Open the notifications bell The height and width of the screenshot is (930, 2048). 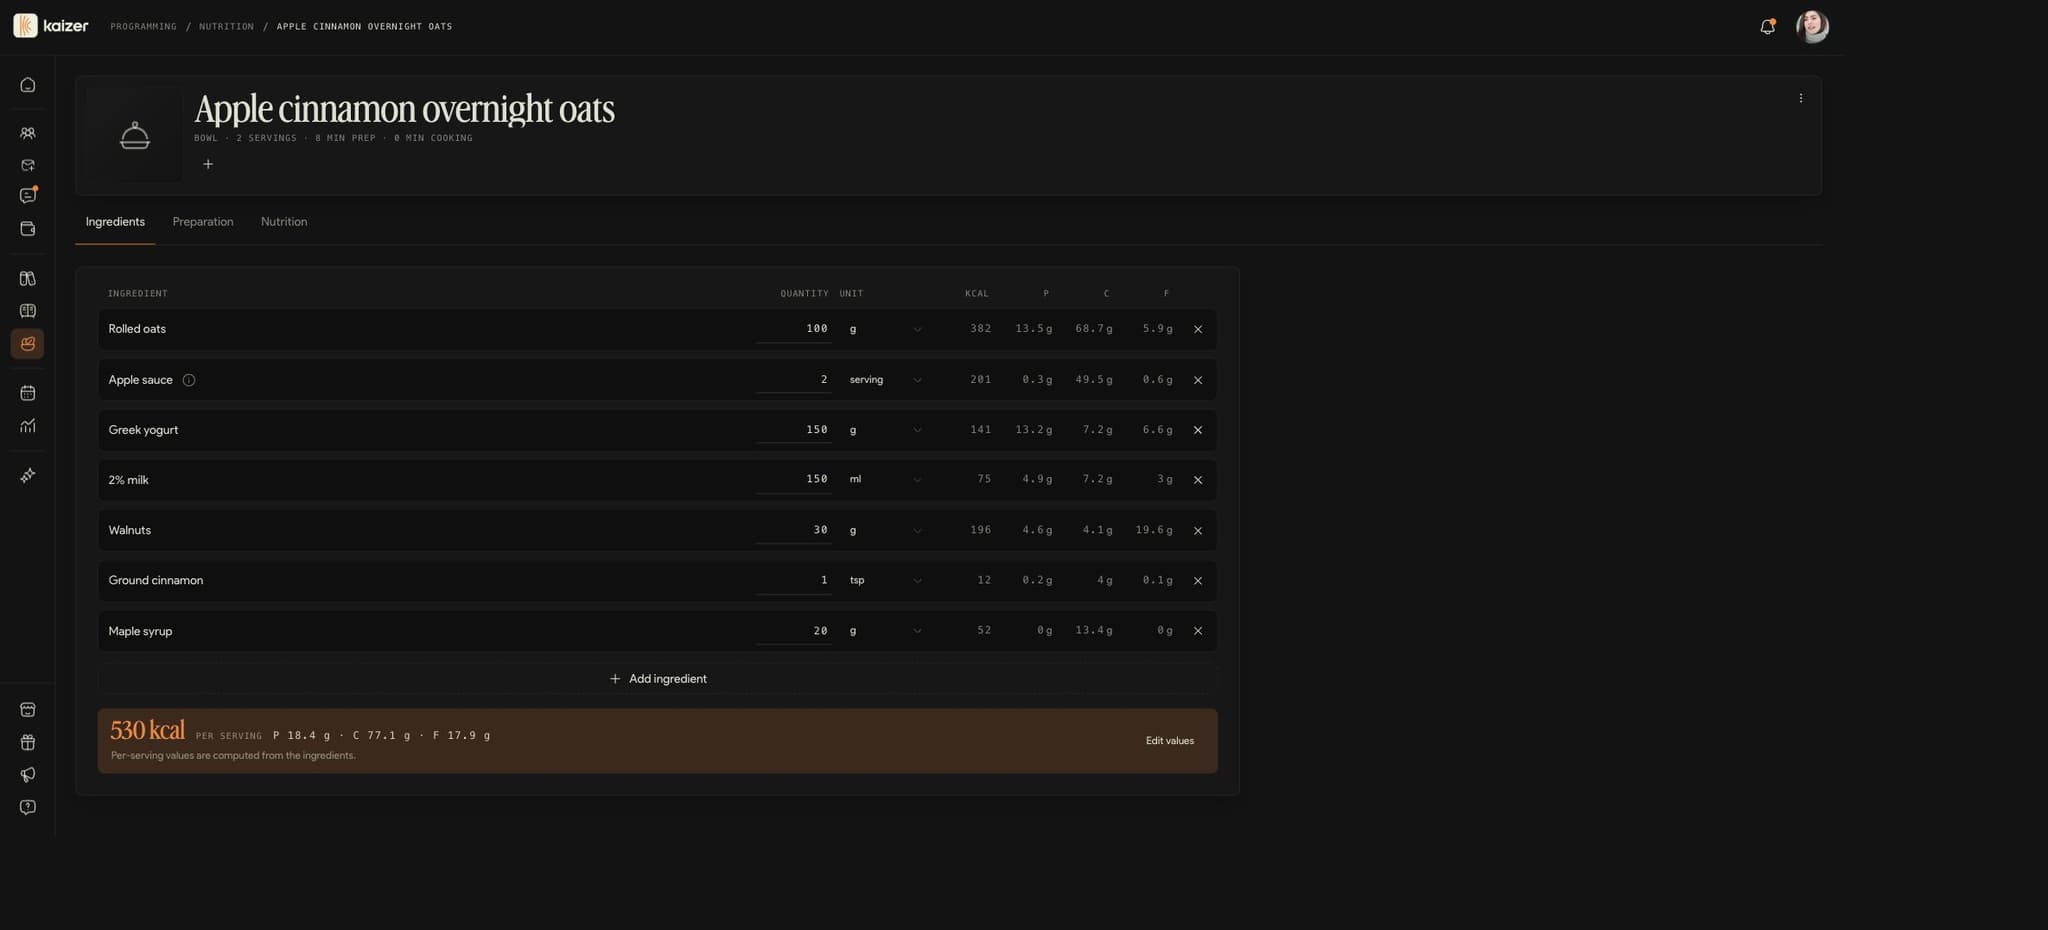click(1767, 27)
